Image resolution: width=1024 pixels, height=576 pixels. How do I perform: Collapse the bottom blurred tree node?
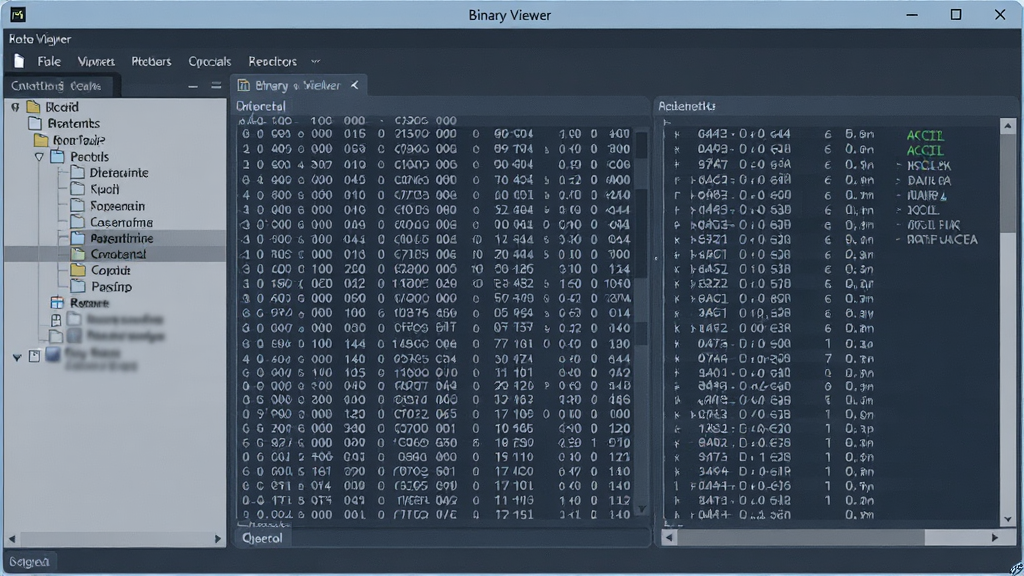coord(17,357)
